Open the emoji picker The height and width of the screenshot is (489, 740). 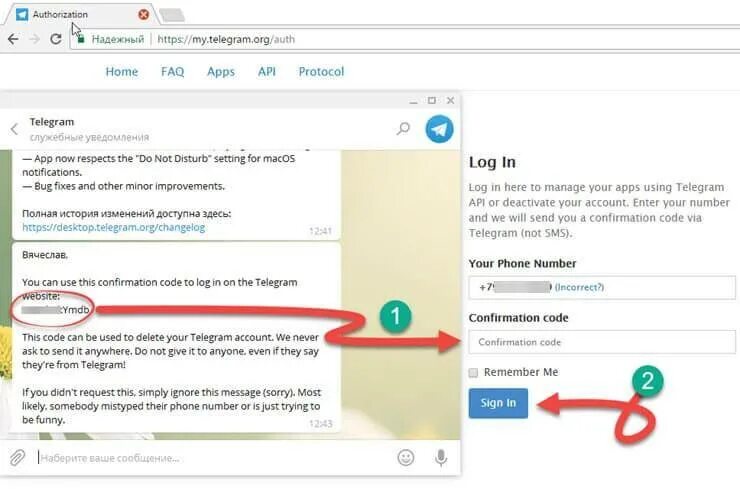tap(406, 457)
